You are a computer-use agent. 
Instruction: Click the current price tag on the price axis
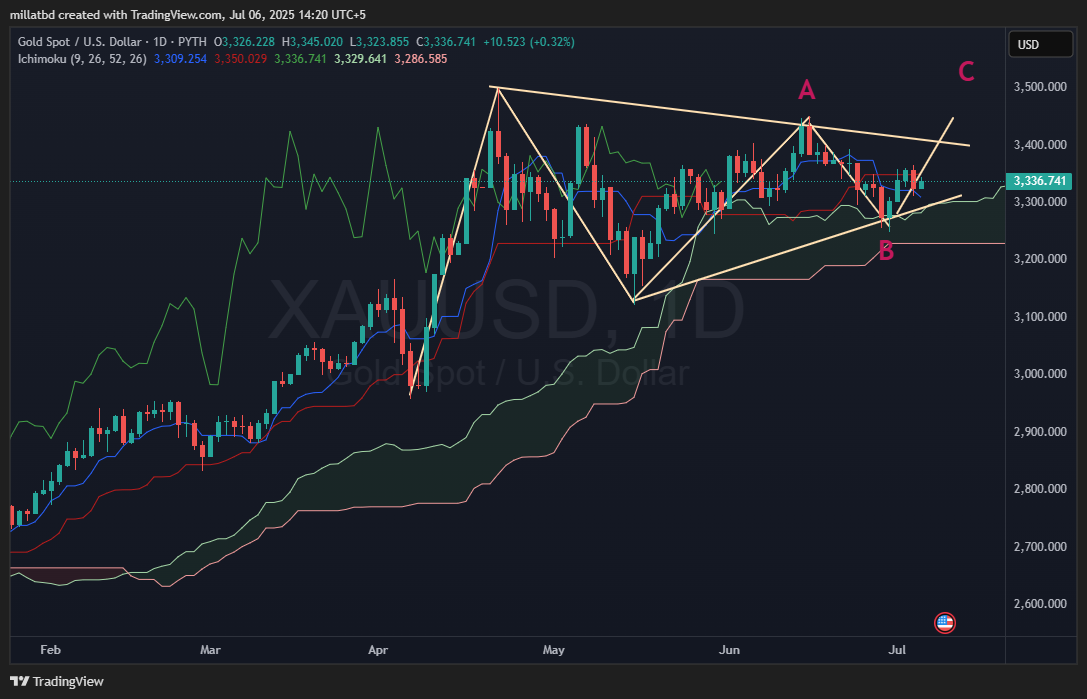pyautogui.click(x=1040, y=181)
